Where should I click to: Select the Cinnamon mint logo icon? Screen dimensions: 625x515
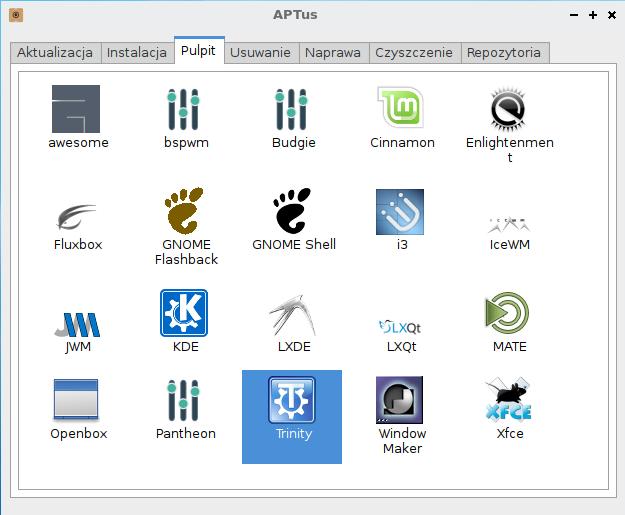pos(401,107)
